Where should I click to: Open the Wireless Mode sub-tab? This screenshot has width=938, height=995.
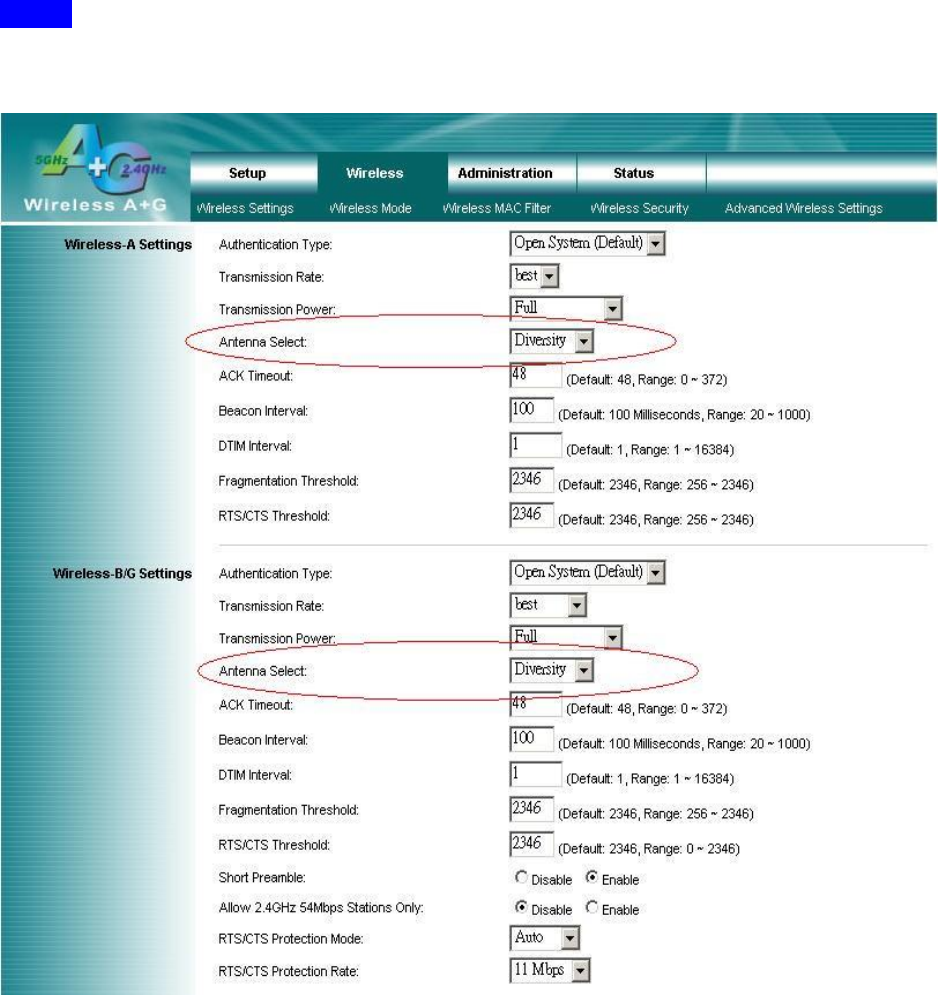click(371, 208)
